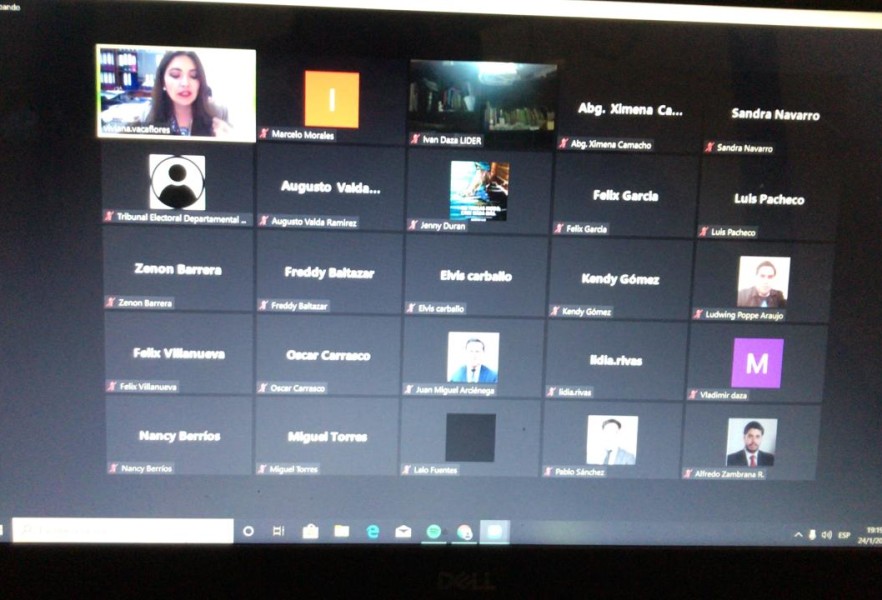Expand the hidden system tray icons chevron
Screen dimensions: 882x600
(x=798, y=535)
